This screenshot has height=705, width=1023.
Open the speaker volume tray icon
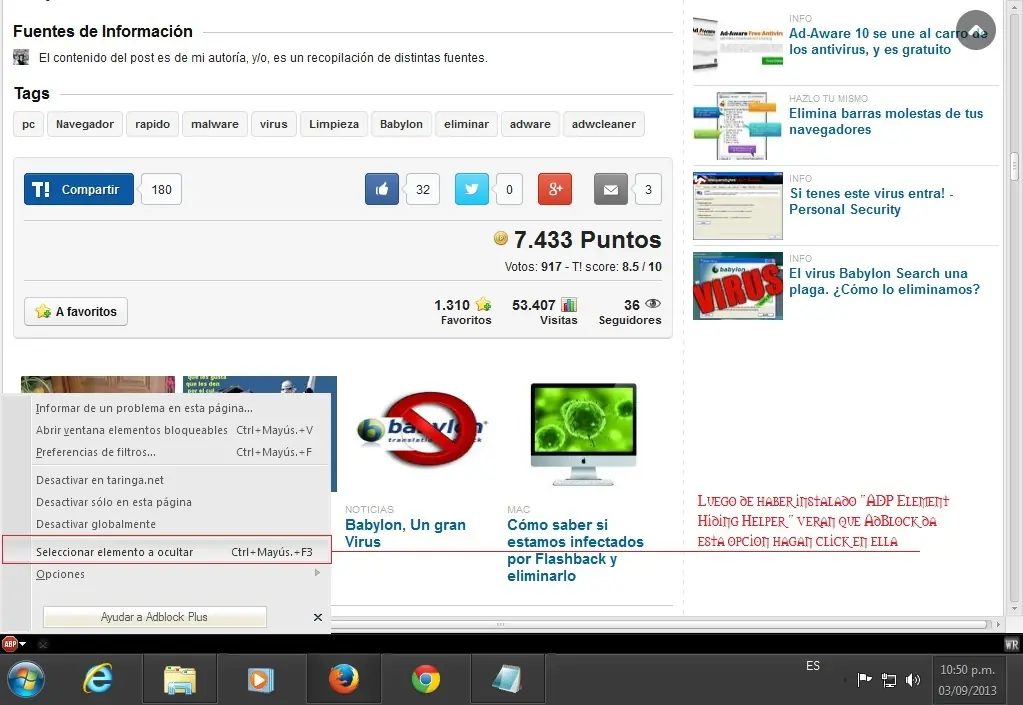coord(913,680)
